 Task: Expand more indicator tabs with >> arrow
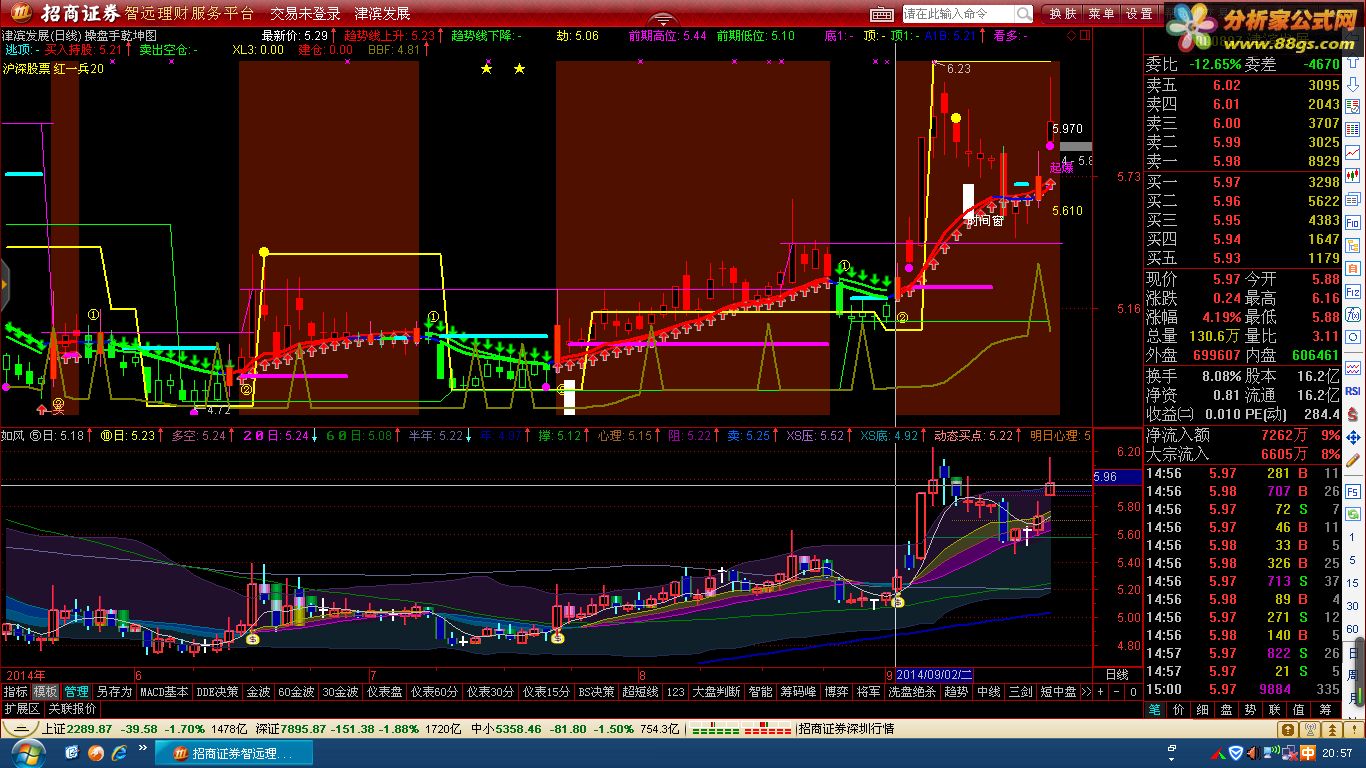(1087, 691)
